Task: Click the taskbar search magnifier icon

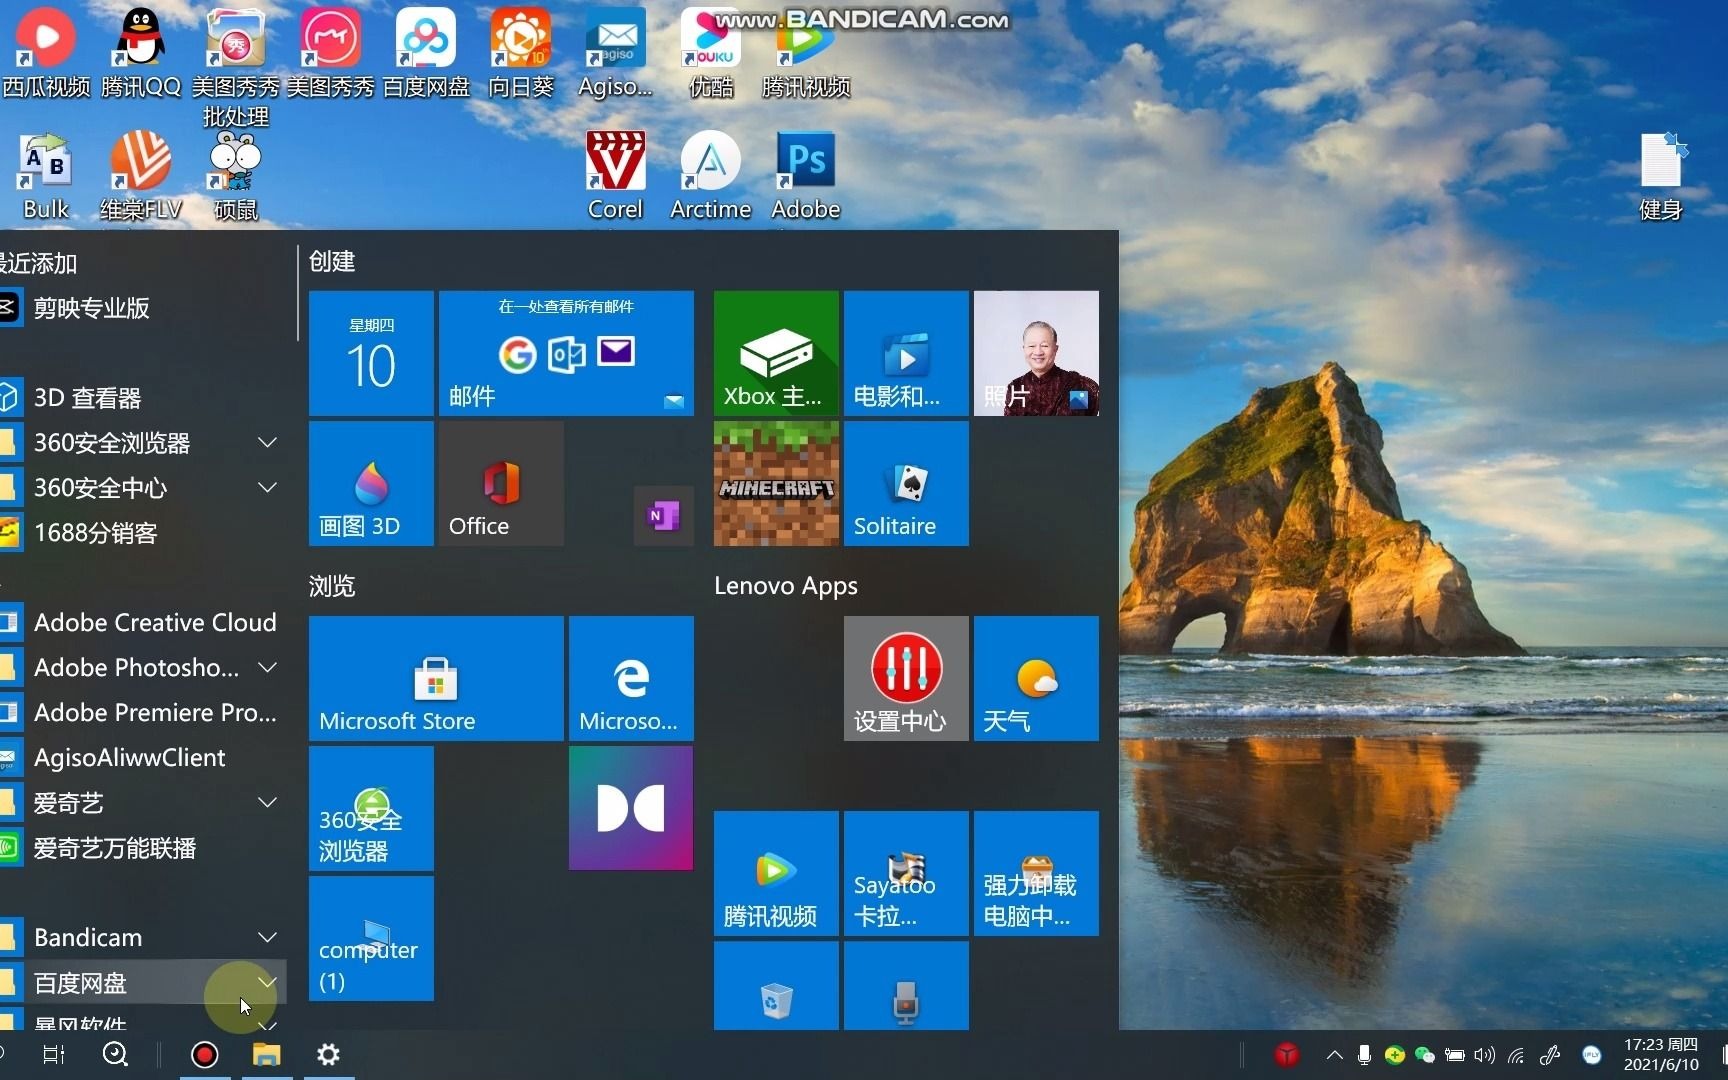Action: tap(115, 1055)
